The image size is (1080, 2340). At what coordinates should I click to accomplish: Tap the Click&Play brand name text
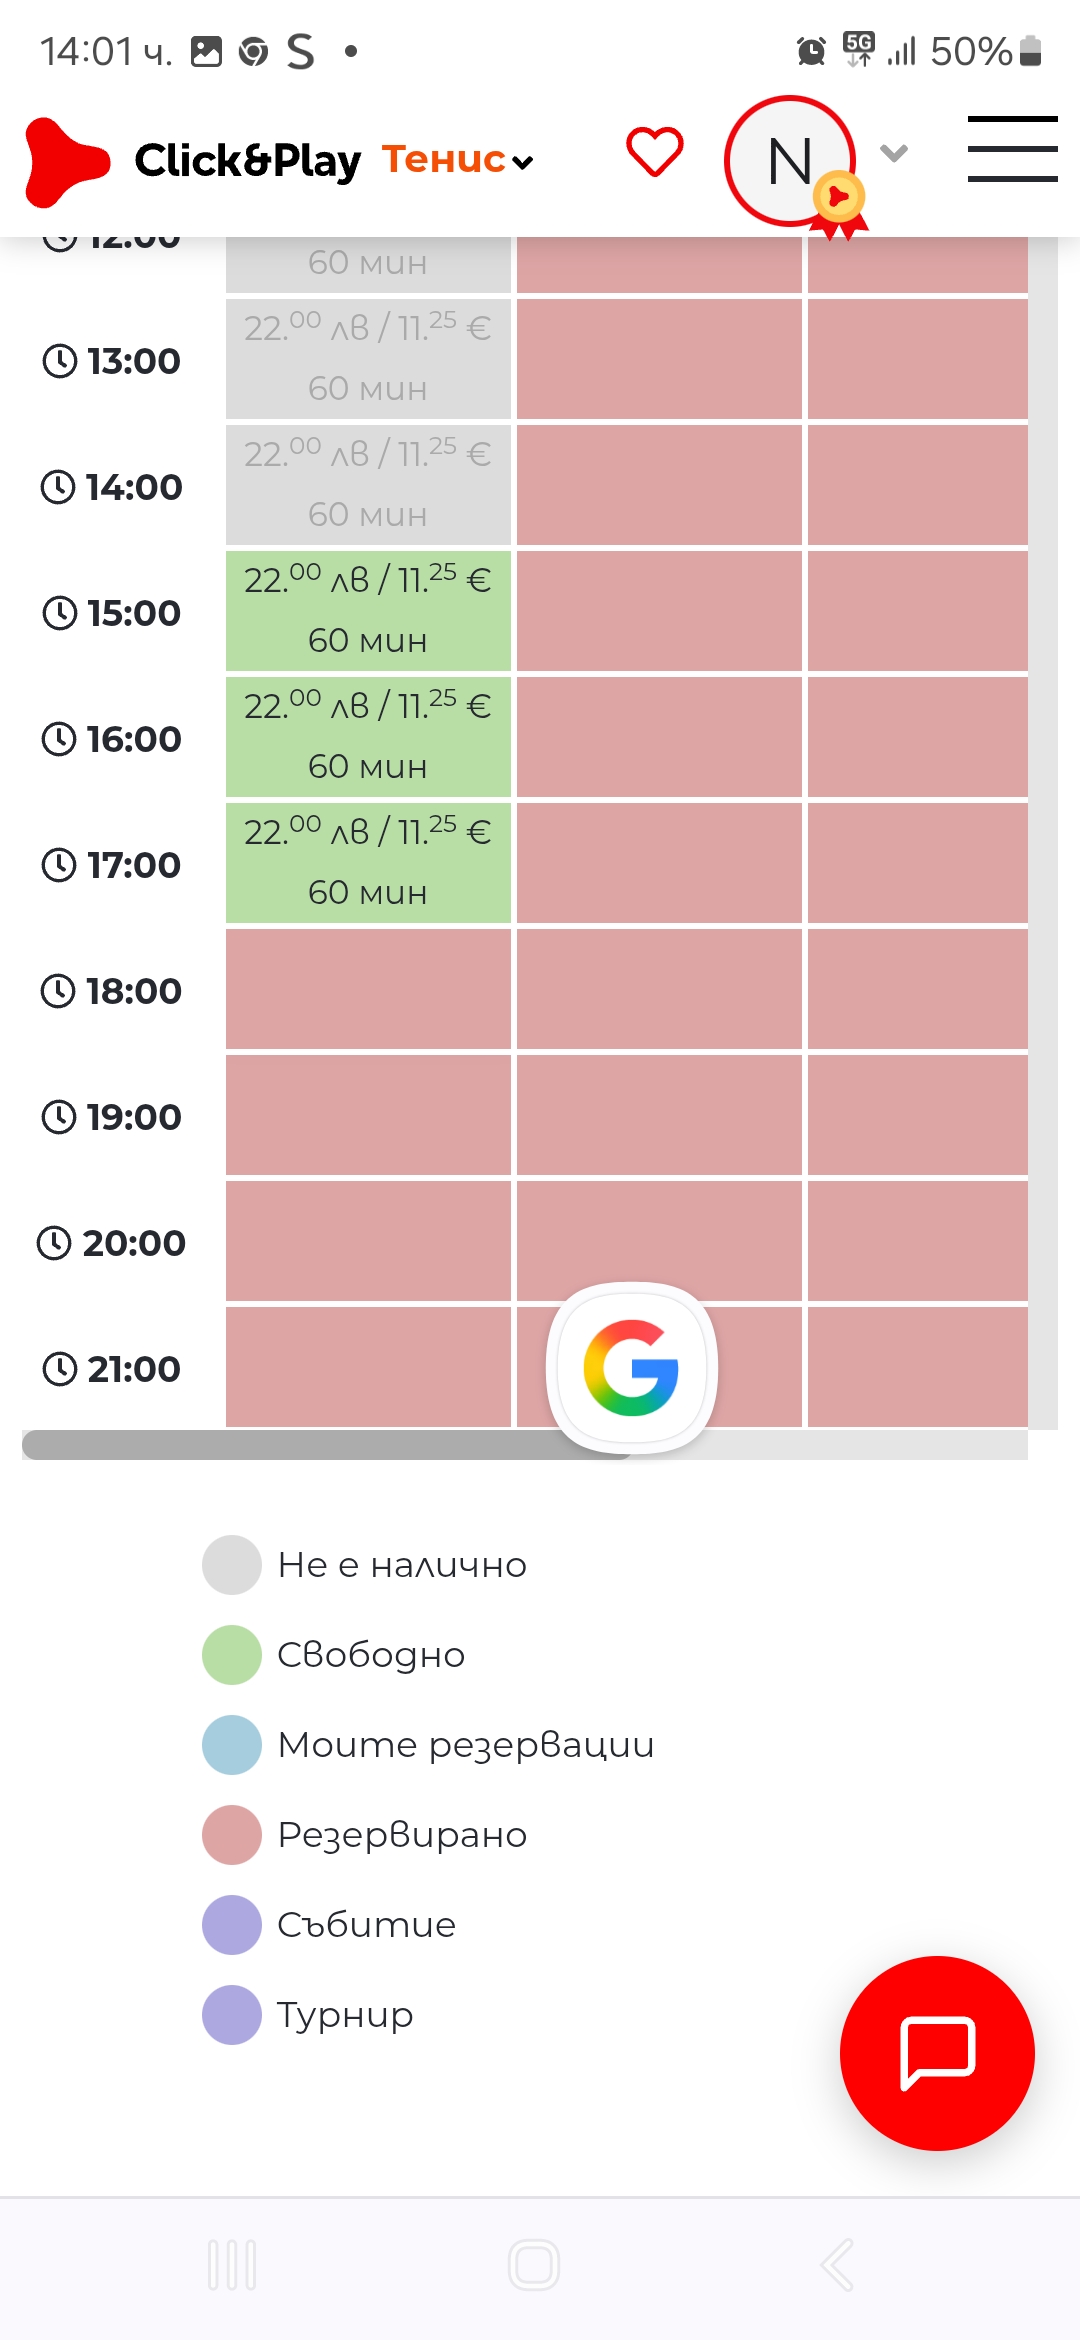click(x=248, y=161)
